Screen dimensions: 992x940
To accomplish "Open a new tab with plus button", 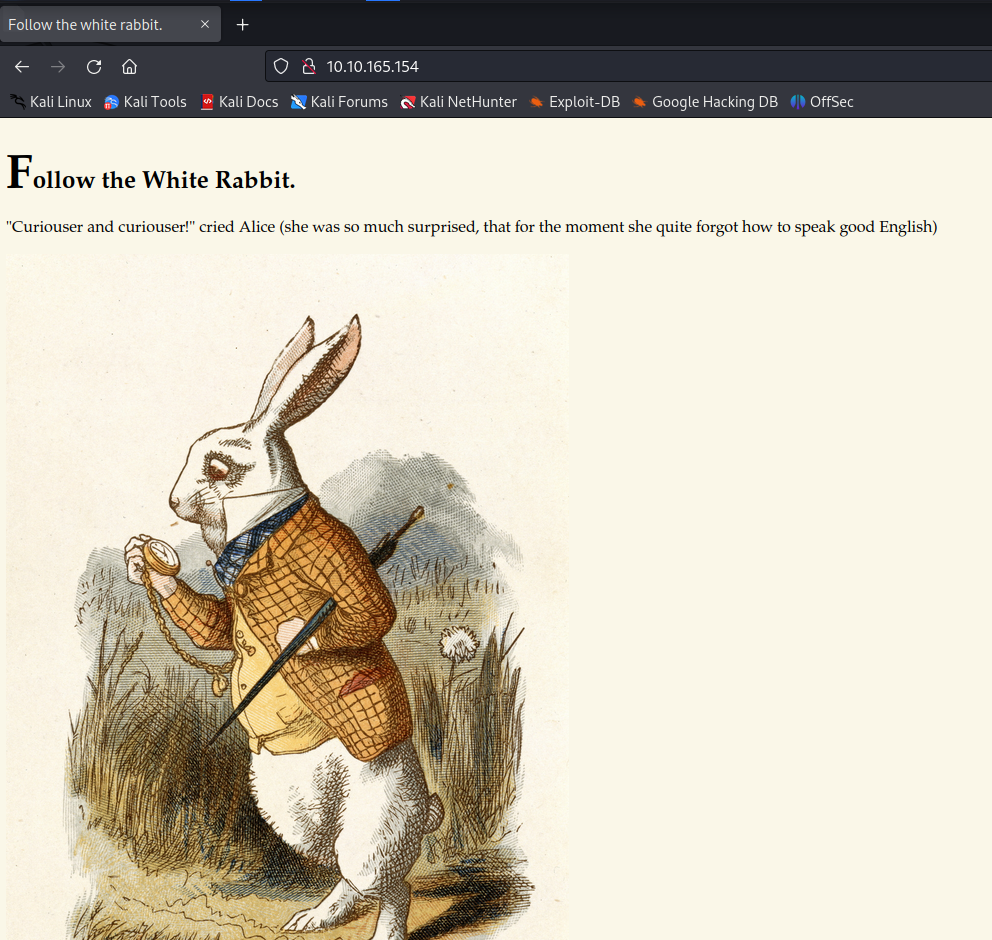I will (x=242, y=25).
